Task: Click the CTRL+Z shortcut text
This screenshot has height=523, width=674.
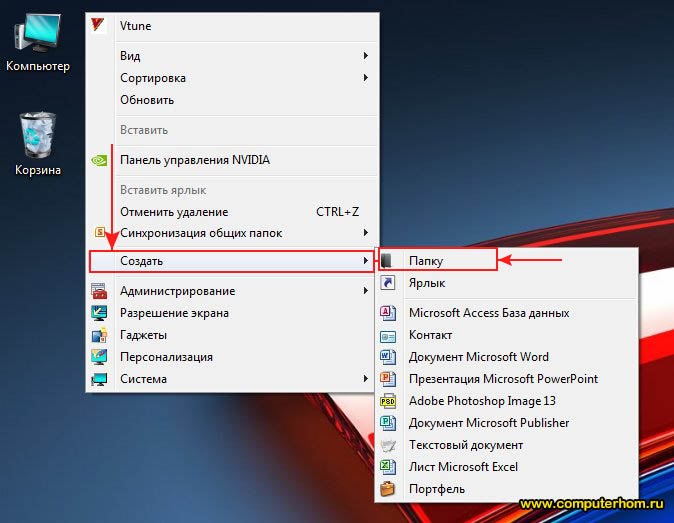Action: coord(337,212)
